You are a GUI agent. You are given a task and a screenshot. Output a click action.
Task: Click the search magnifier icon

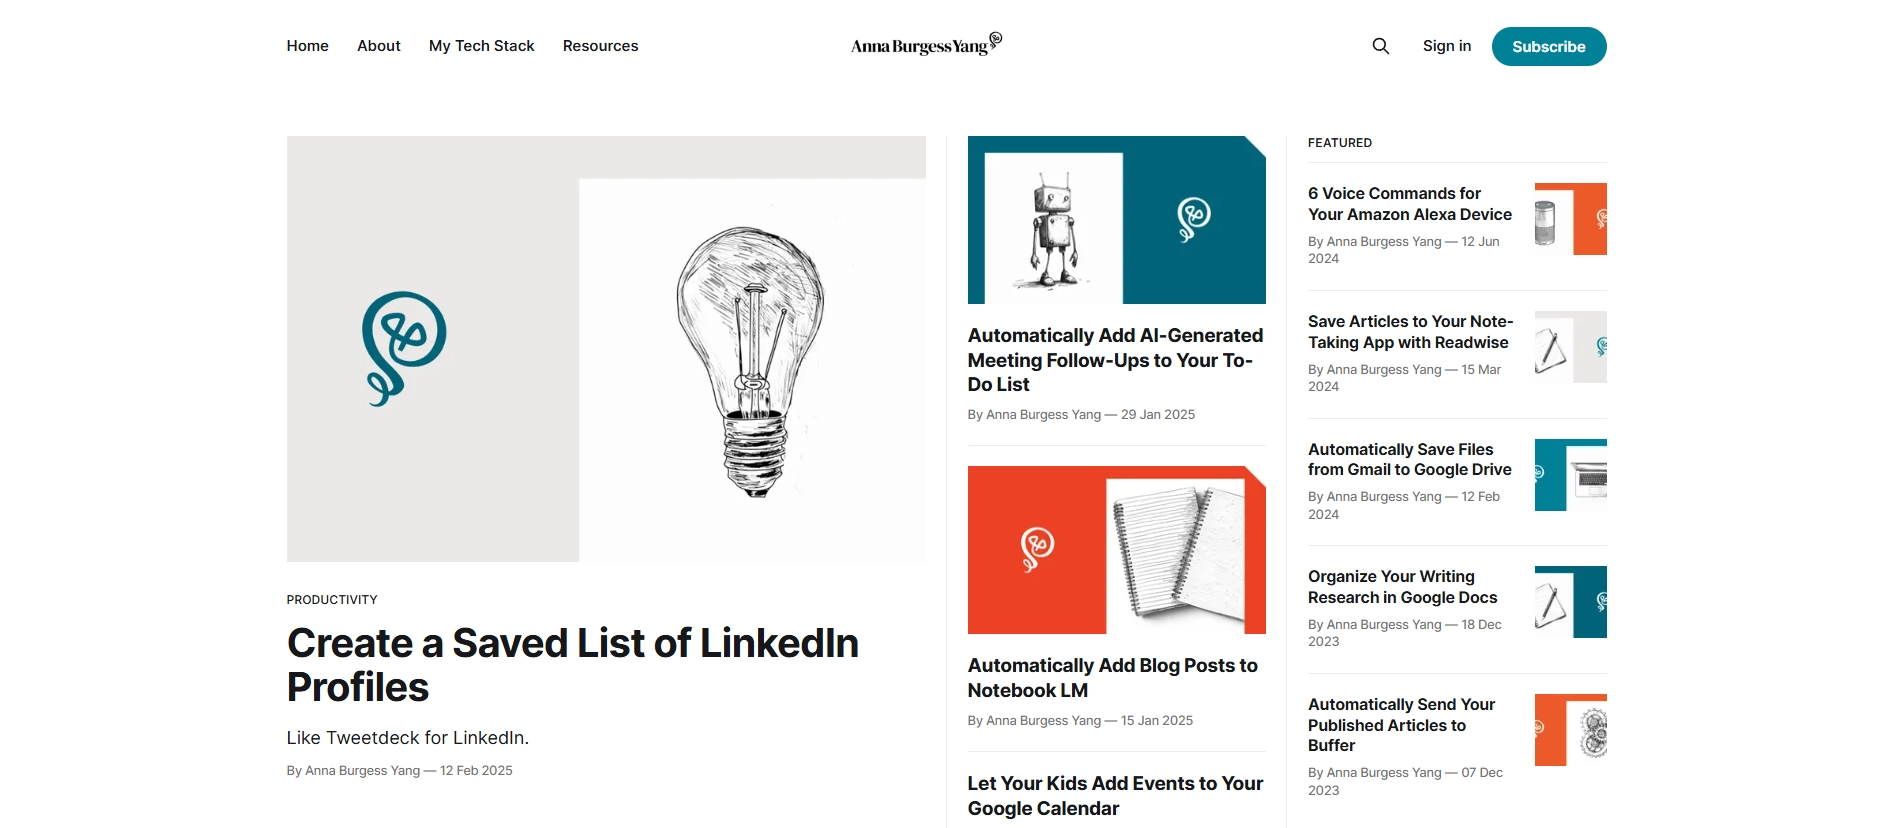pyautogui.click(x=1380, y=46)
